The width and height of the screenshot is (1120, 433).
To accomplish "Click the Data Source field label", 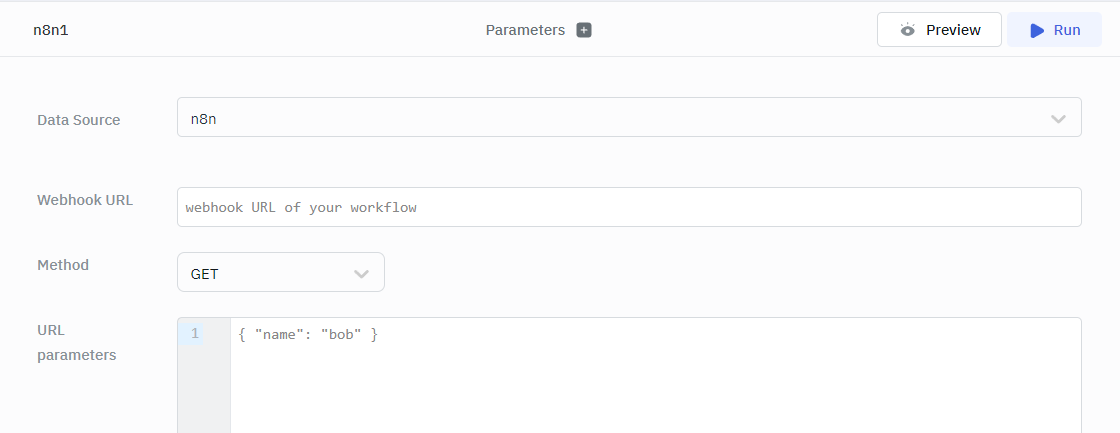I will 79,120.
